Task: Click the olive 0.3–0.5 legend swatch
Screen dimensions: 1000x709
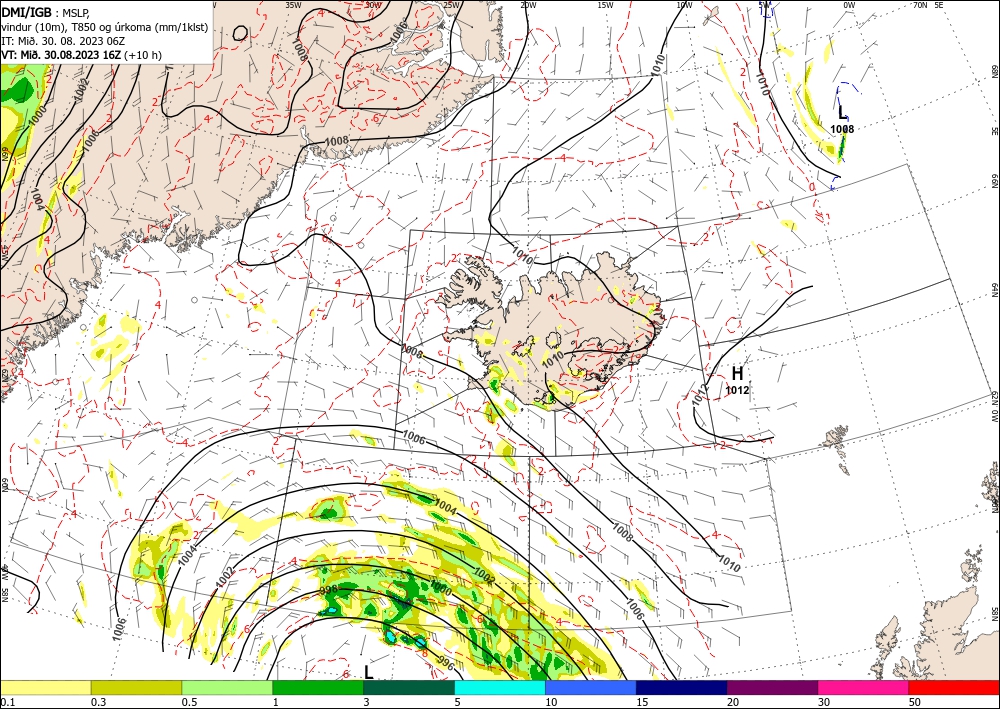Action: 136,687
